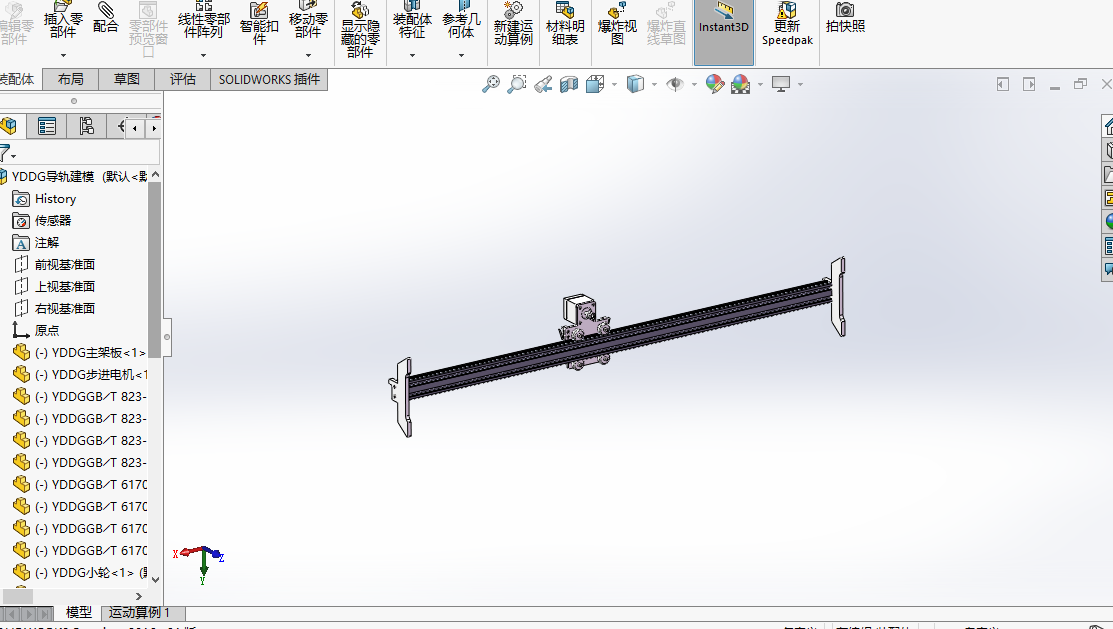Select the Zoom to Area tool
Screen dimensions: 1113x629
[x=517, y=84]
